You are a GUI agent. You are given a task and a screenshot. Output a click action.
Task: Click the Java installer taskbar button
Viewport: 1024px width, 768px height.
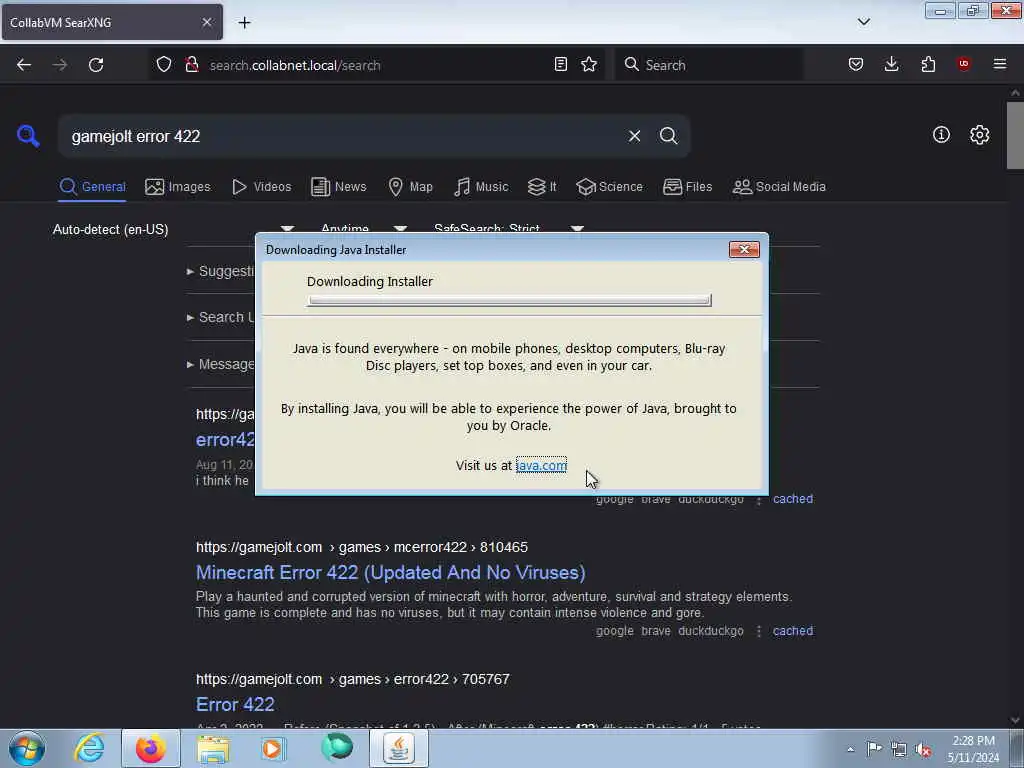tap(399, 748)
